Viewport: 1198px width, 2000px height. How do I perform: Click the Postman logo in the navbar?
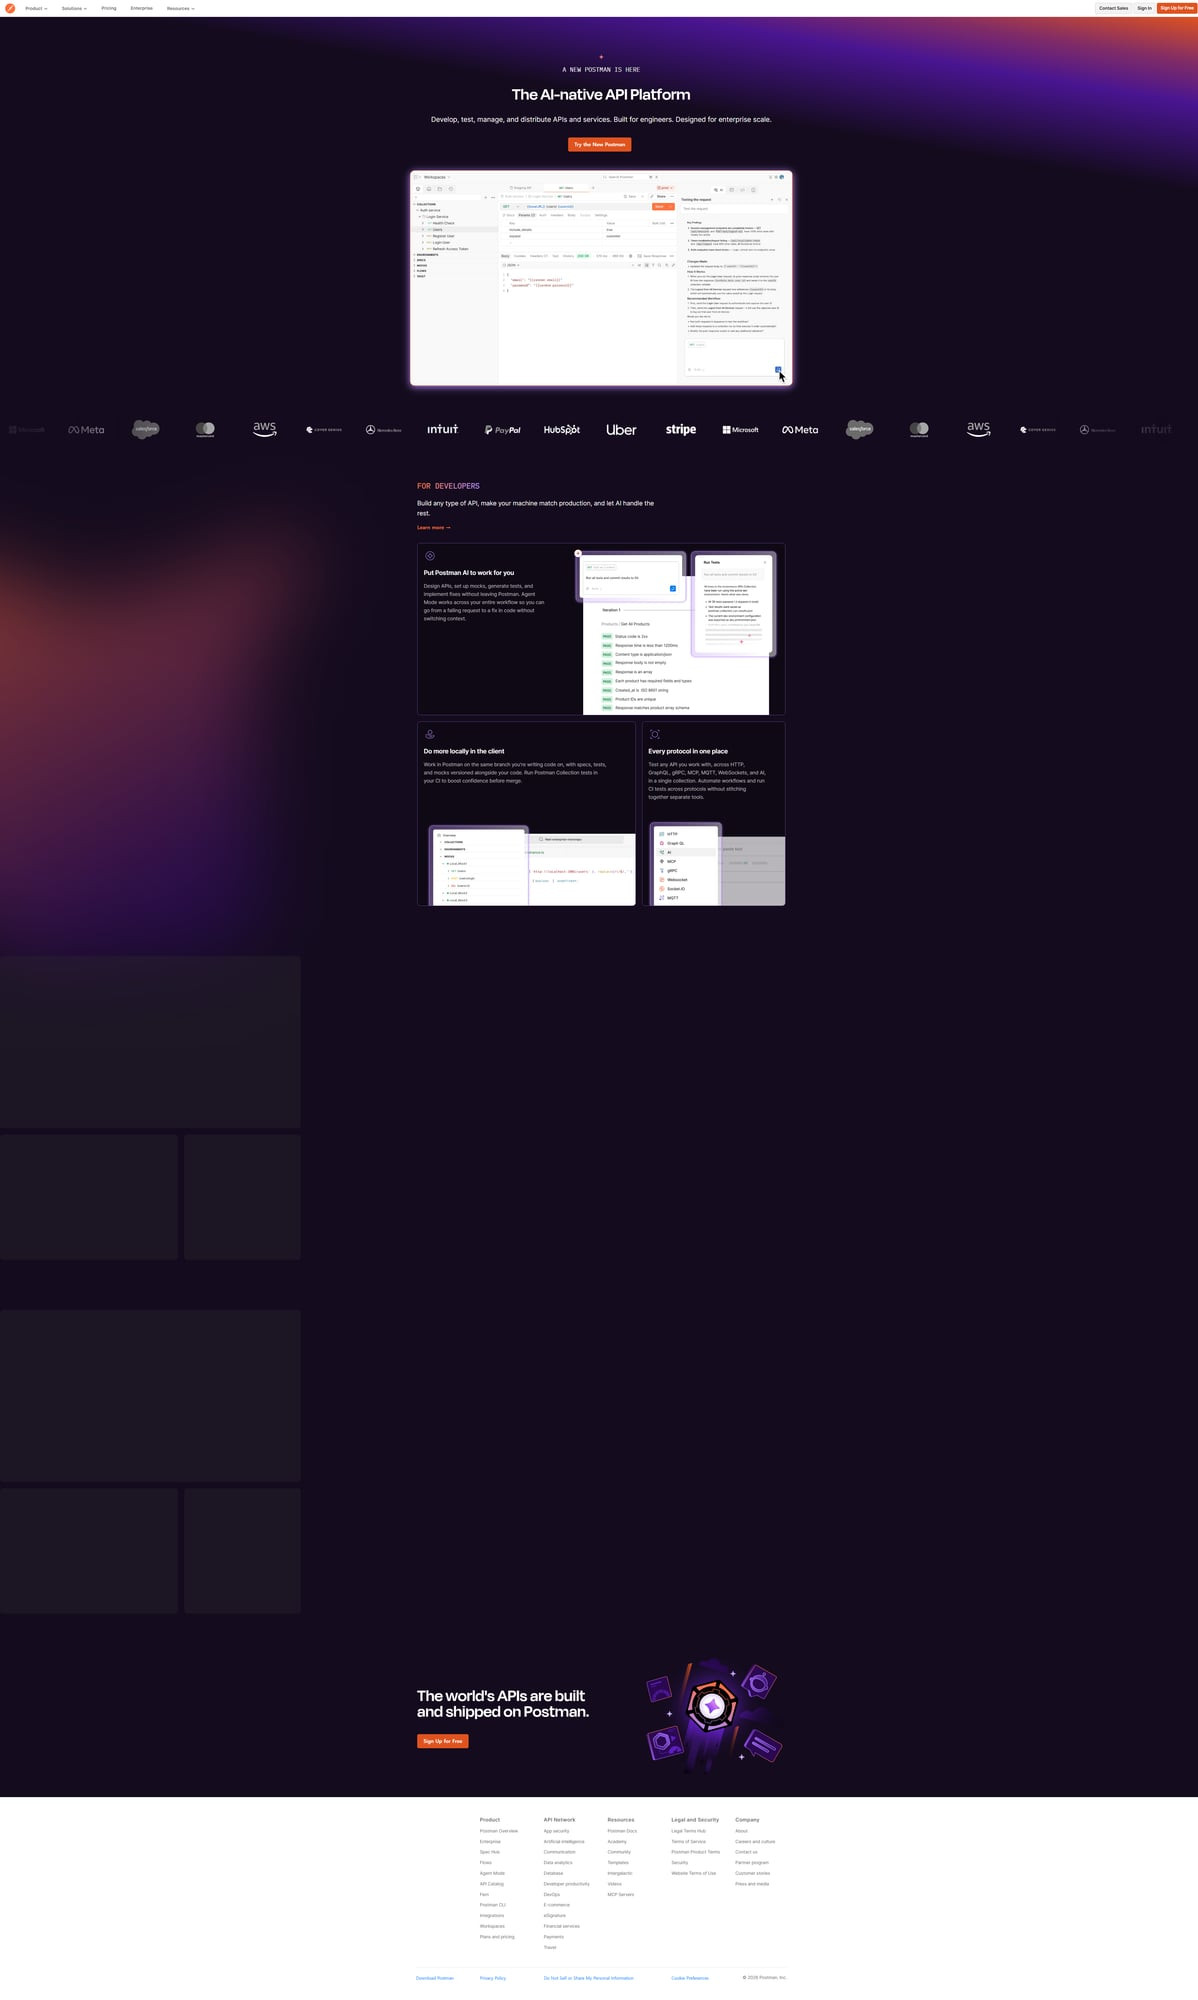10,8
